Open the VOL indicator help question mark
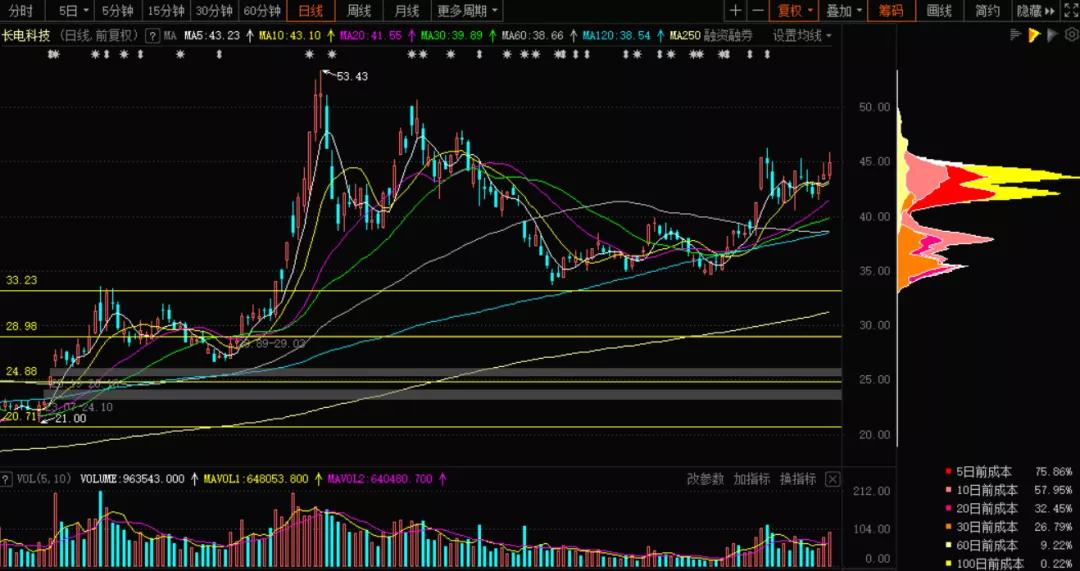Screen dimensions: 1080x571 tap(6, 478)
